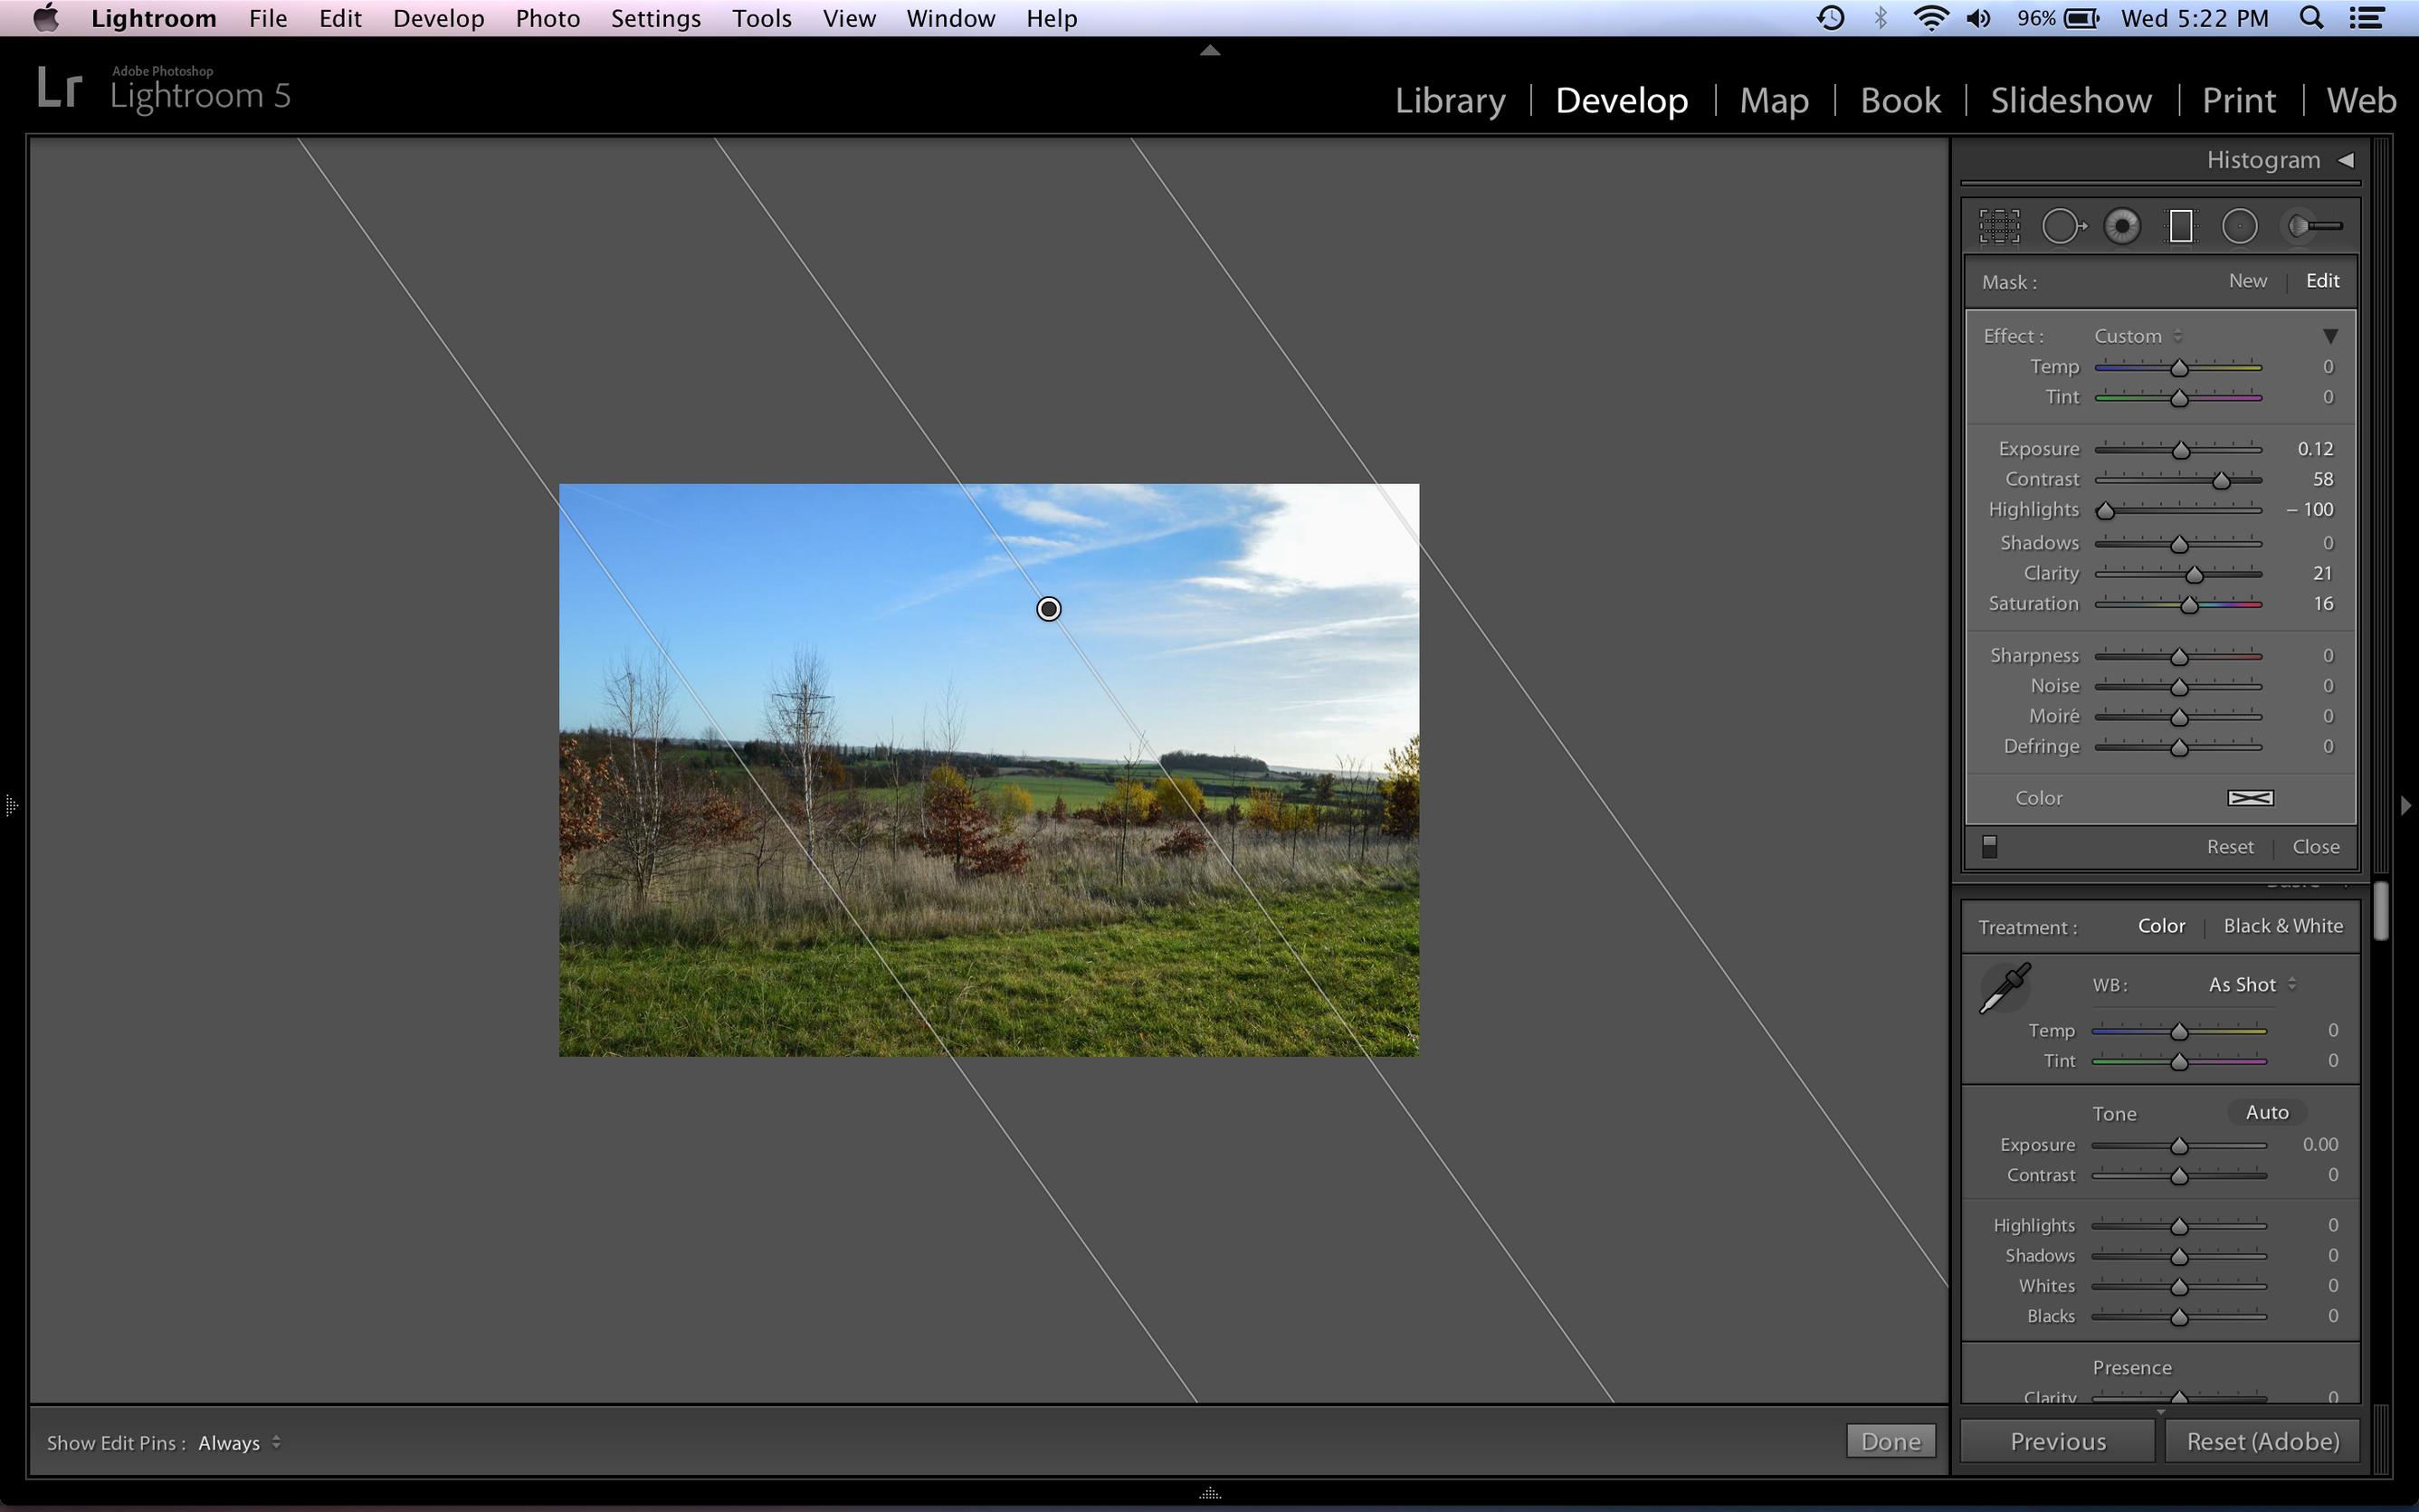Switch to the Library module
Image resolution: width=2419 pixels, height=1512 pixels.
coord(1449,100)
